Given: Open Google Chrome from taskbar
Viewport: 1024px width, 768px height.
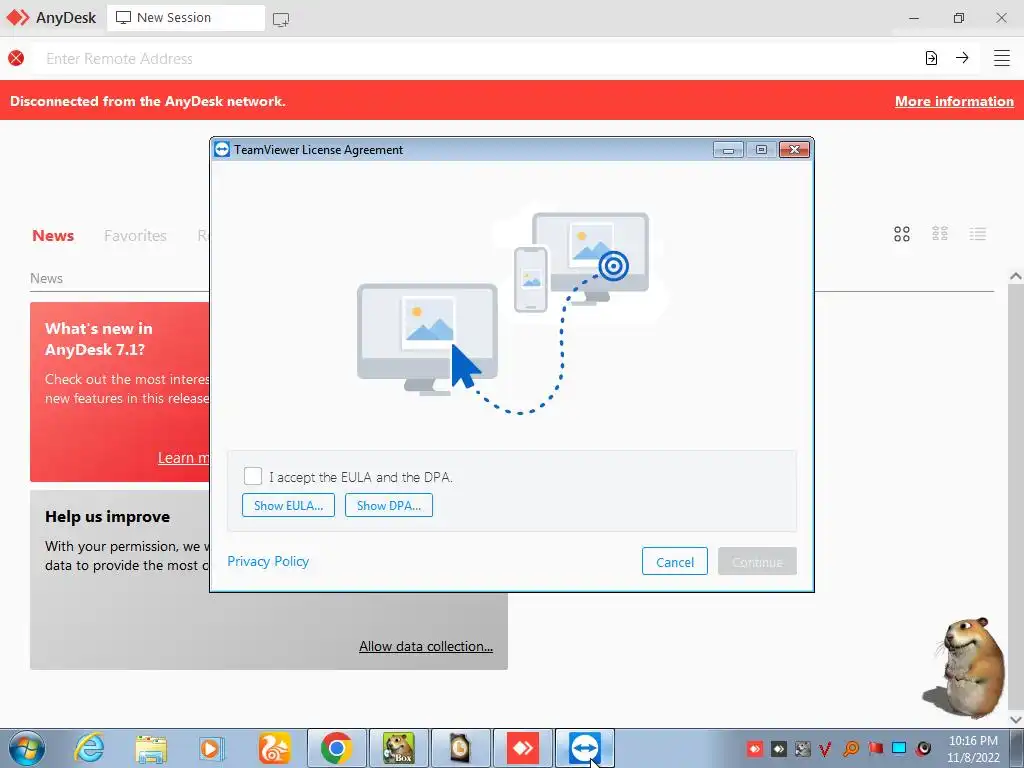Looking at the screenshot, I should (x=336, y=748).
